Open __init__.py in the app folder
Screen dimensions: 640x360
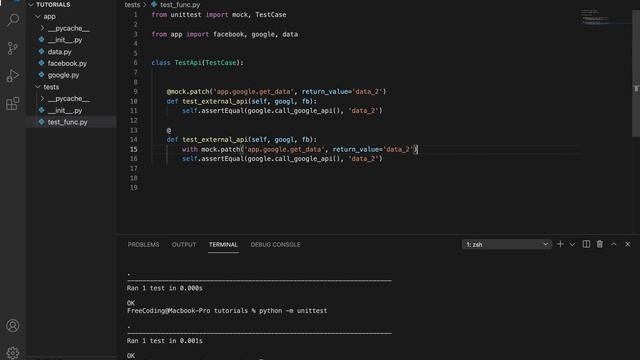[x=65, y=40]
